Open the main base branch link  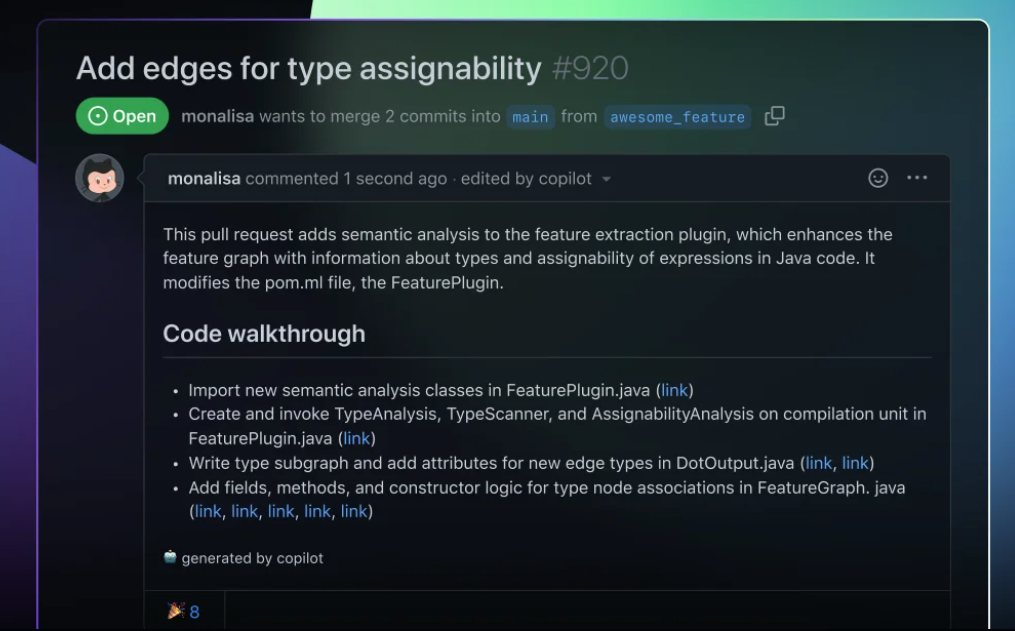click(530, 117)
